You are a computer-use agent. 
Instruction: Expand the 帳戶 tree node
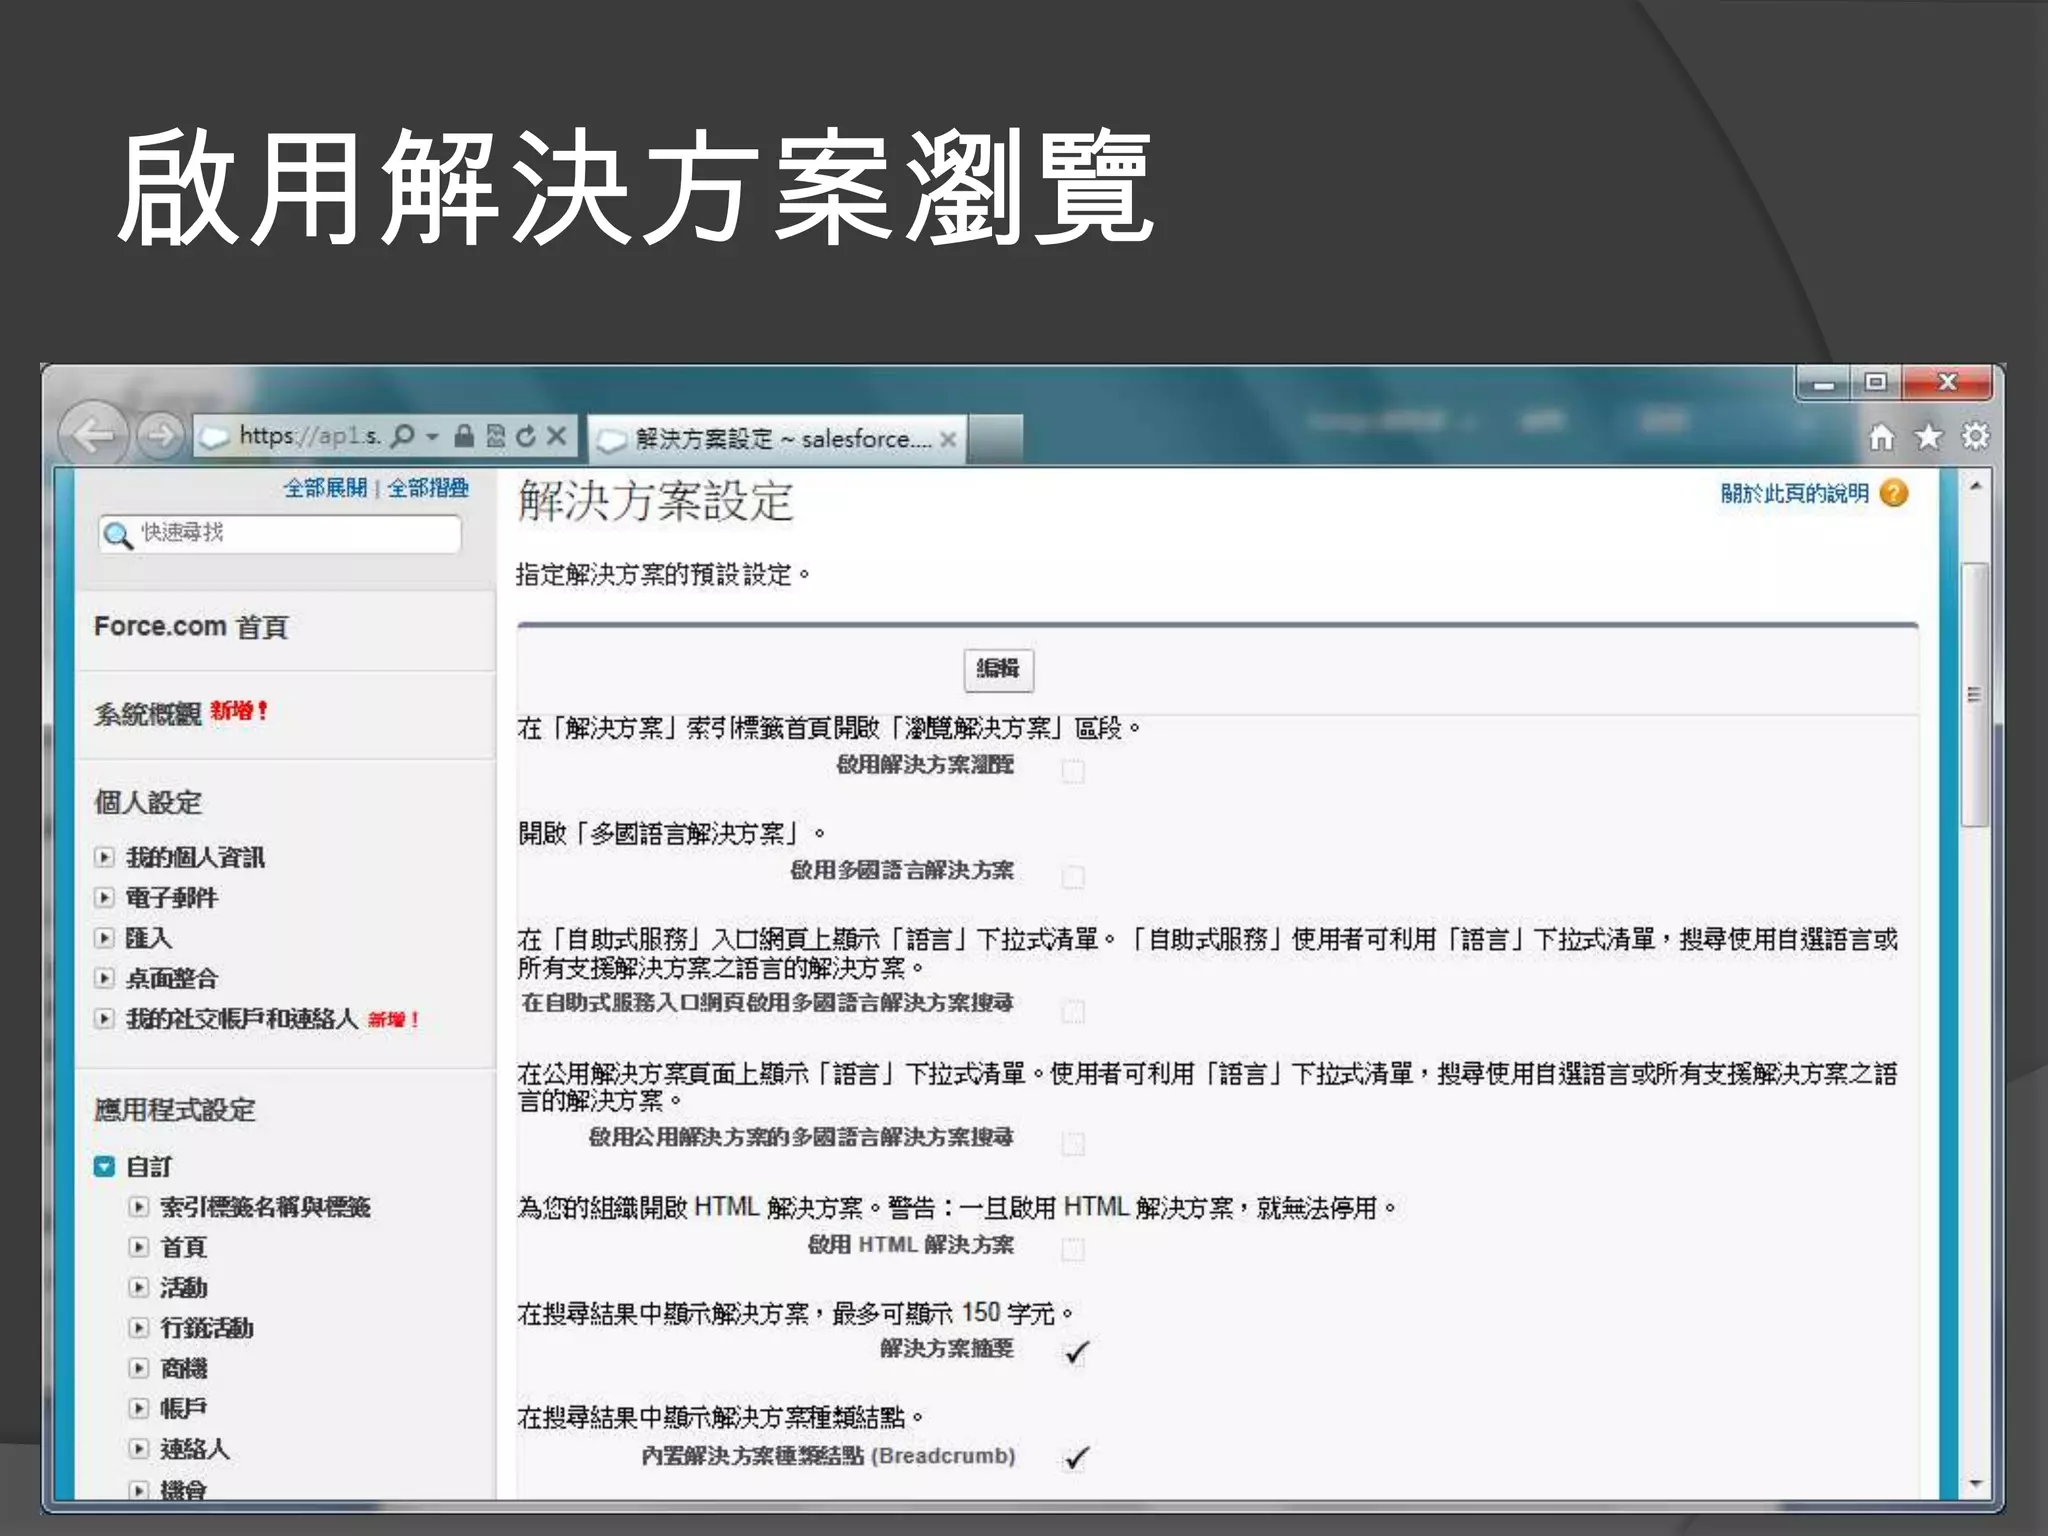[139, 1408]
